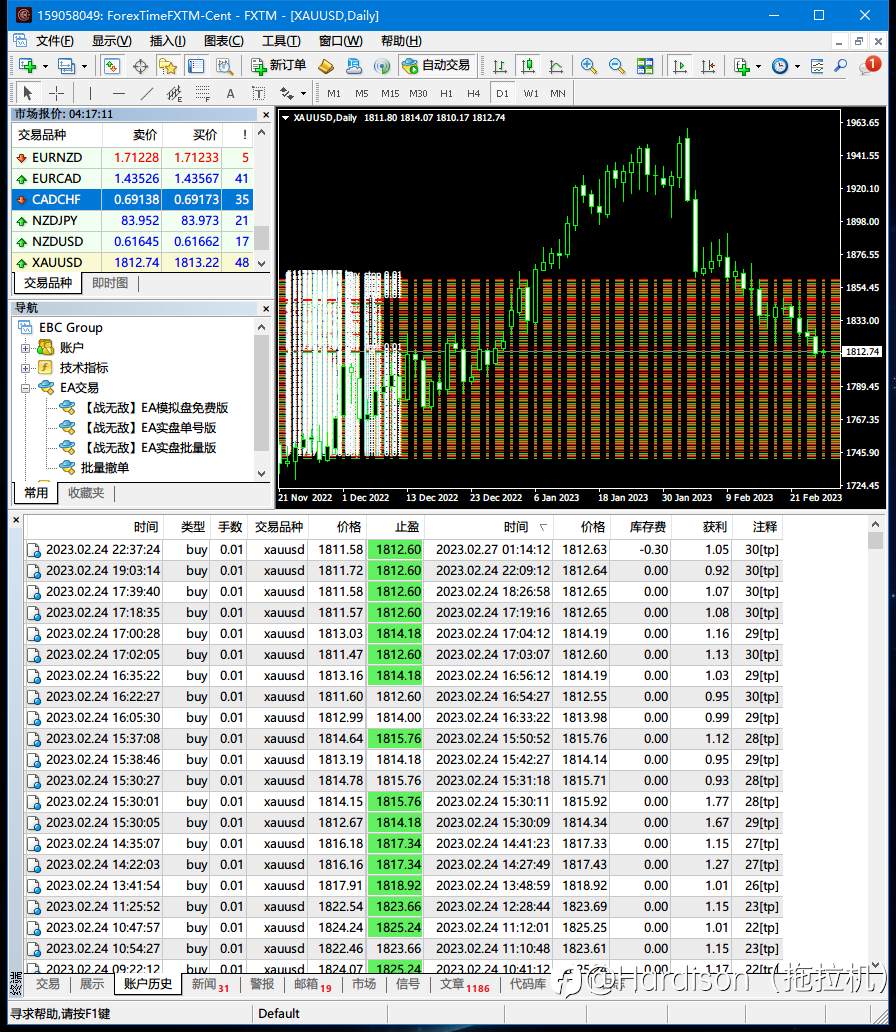The image size is (896, 1032).
Task: Switch chart to candlestick display
Action: pos(527,66)
